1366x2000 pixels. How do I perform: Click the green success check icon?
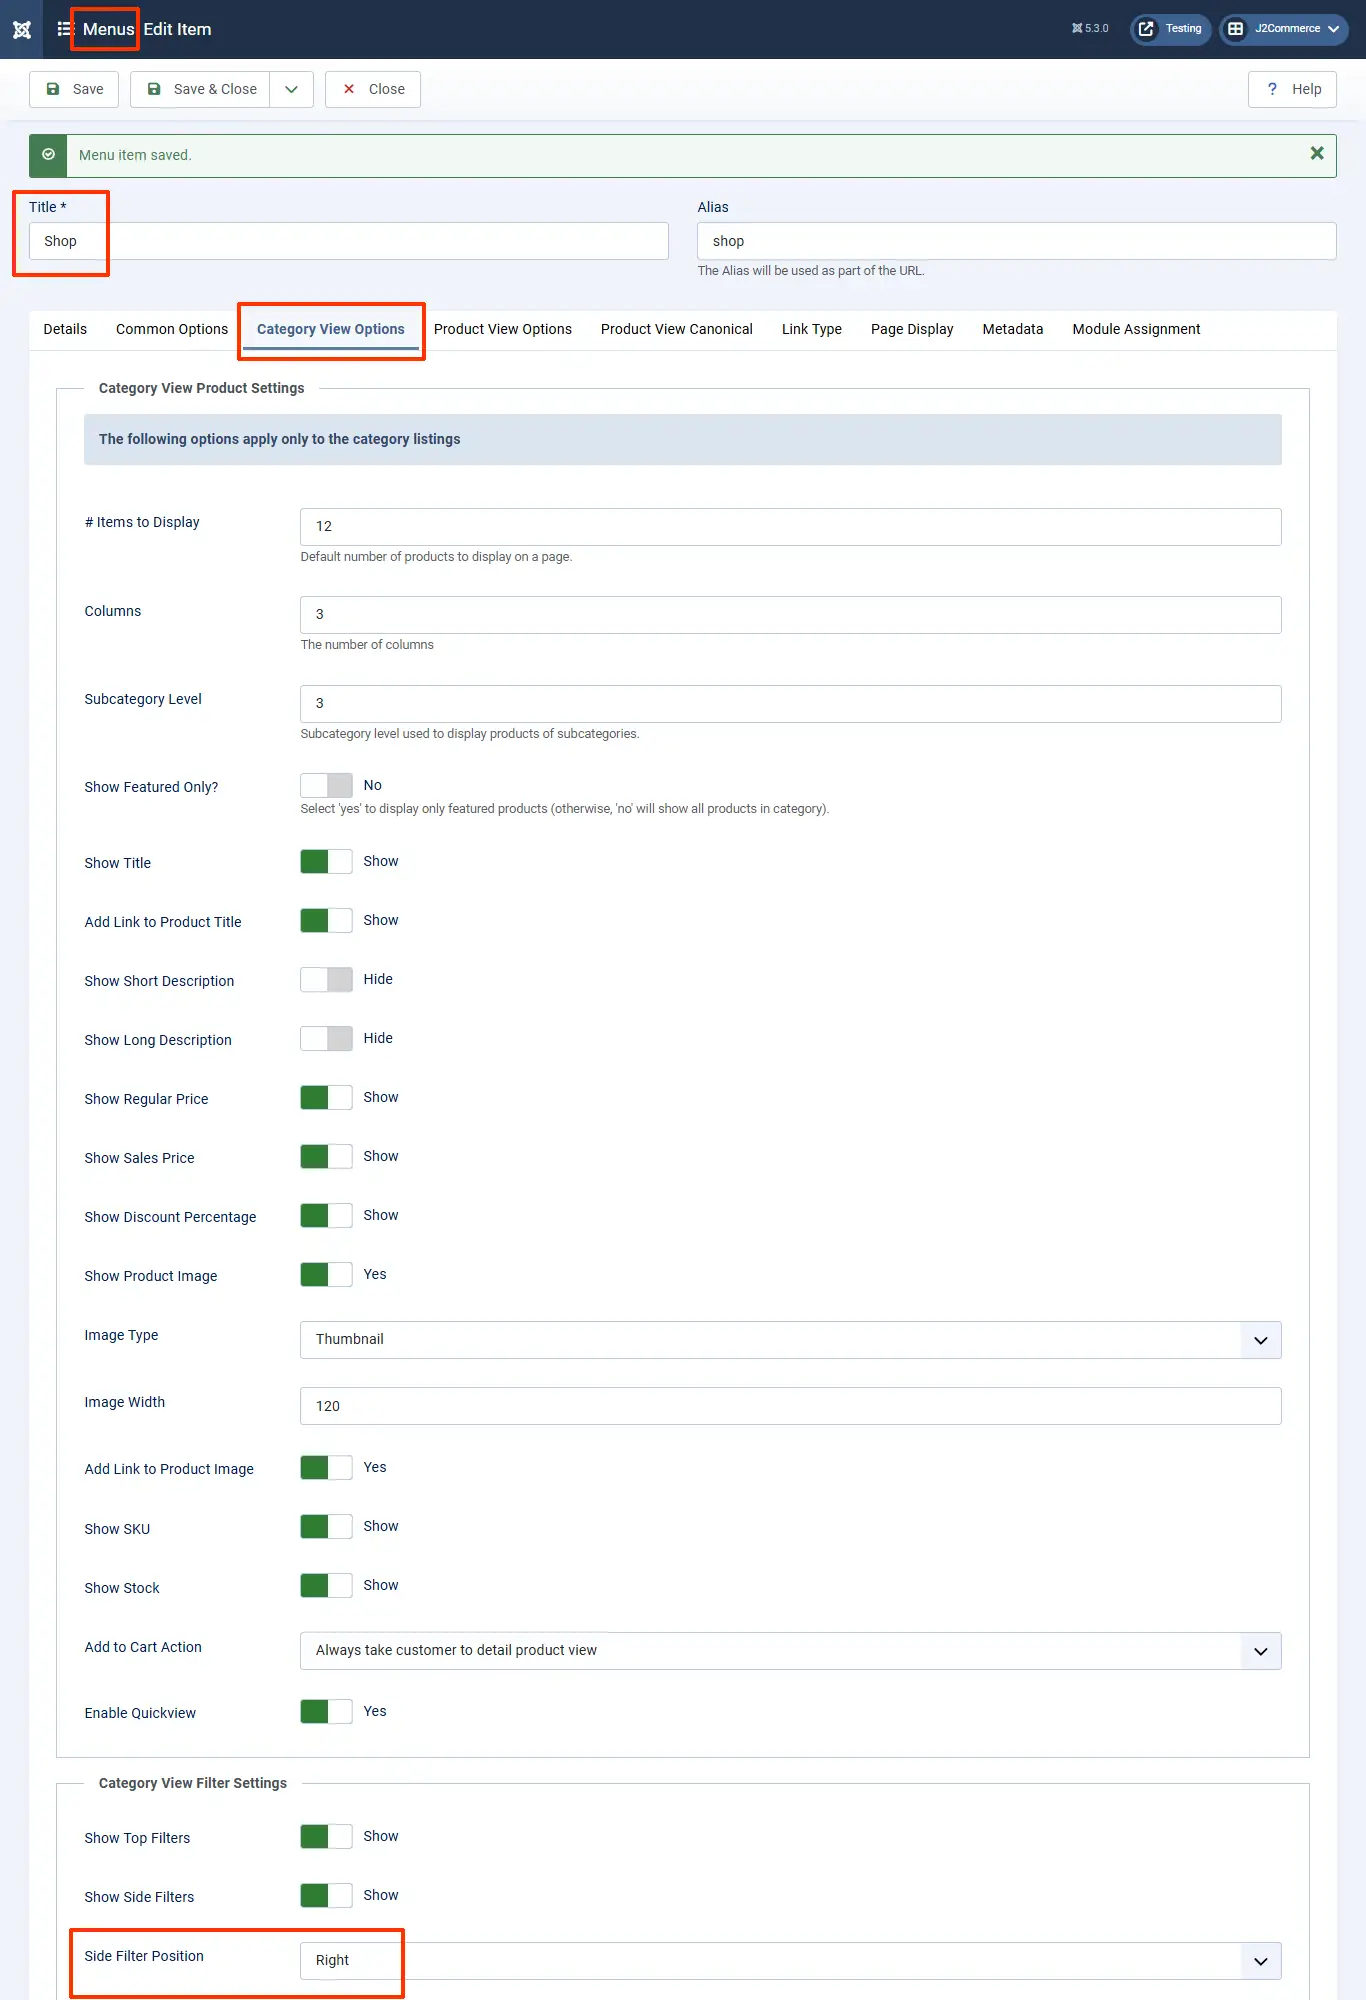click(48, 155)
